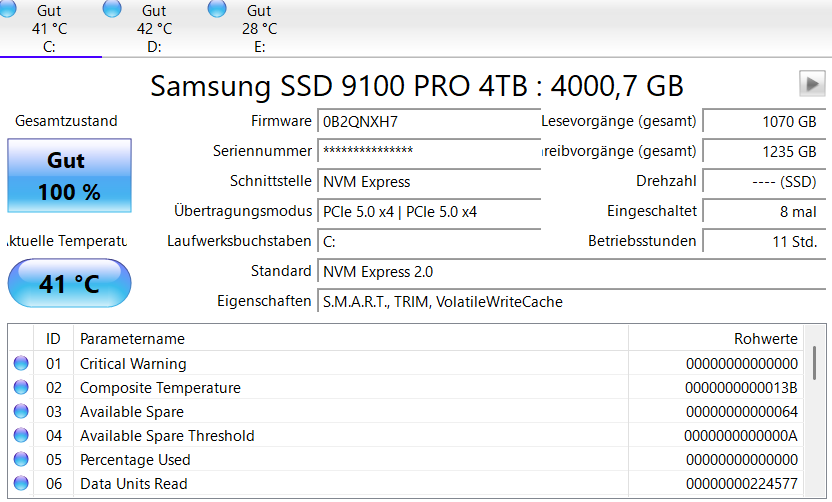Click status orb of Available Spare Threshold row

coord(21,435)
